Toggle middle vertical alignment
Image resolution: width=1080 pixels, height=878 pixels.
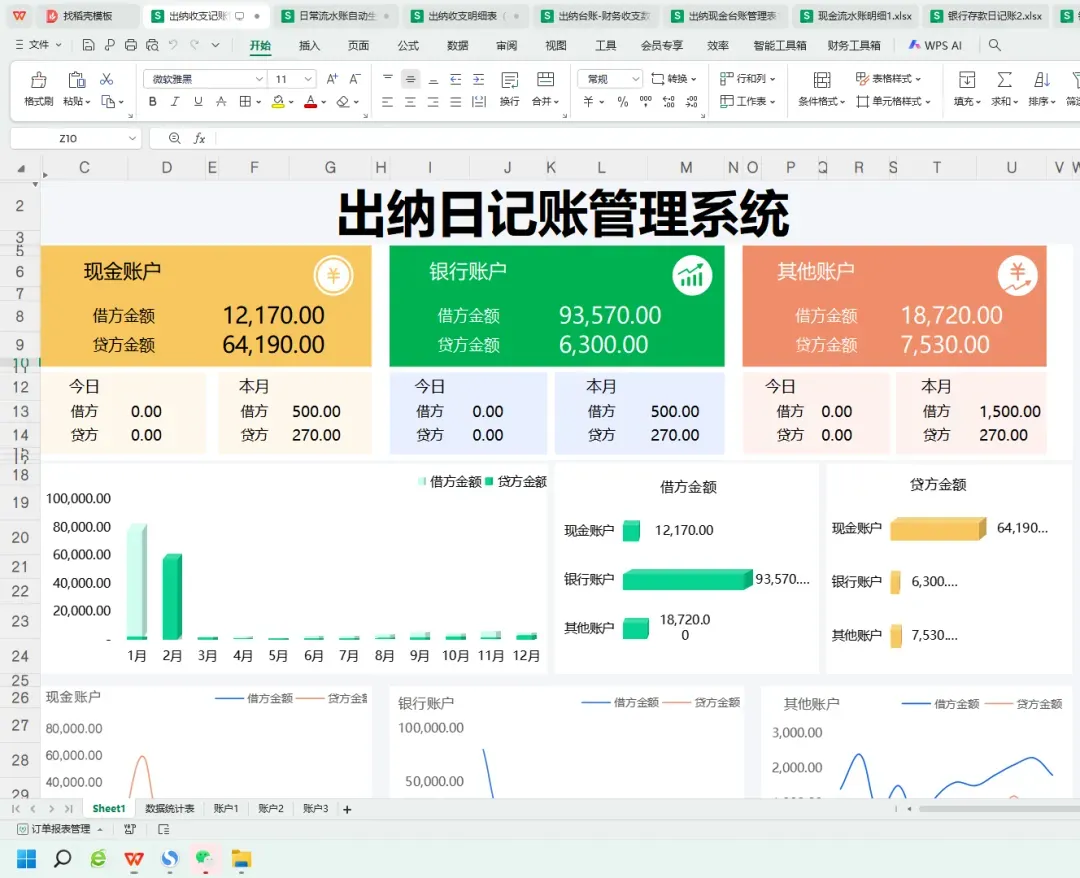411,79
